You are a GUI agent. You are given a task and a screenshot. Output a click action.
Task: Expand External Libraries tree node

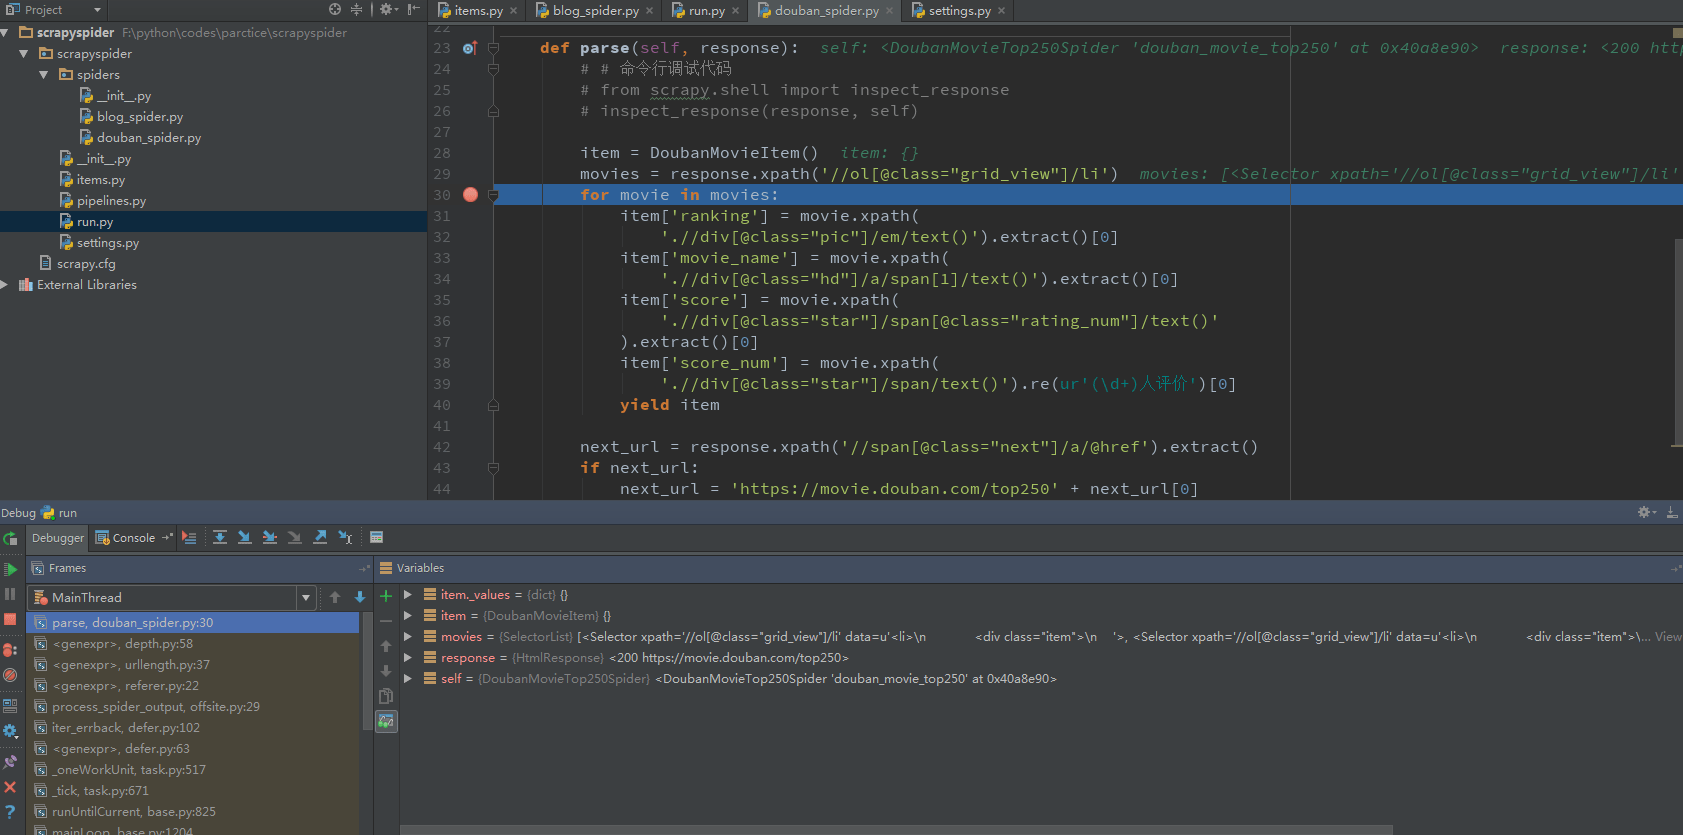coord(5,285)
